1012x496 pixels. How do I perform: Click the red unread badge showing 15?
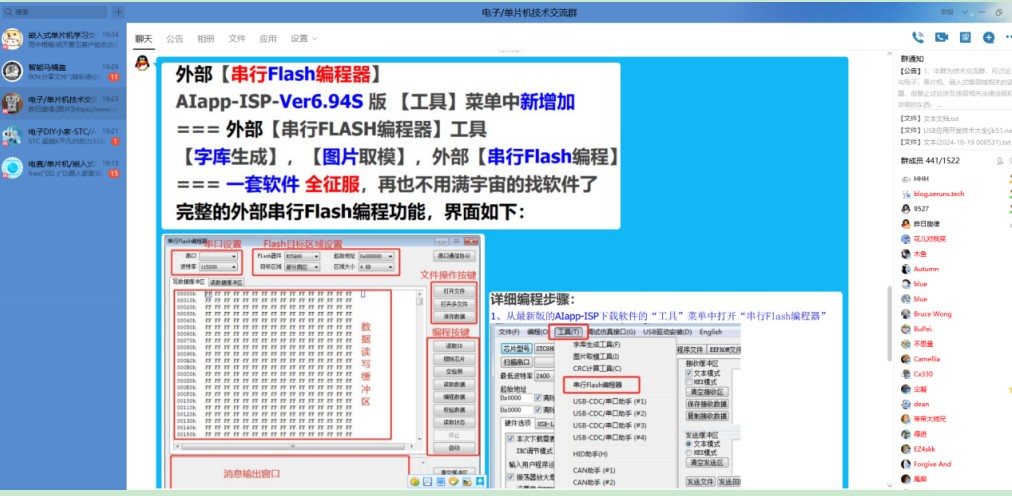click(114, 174)
